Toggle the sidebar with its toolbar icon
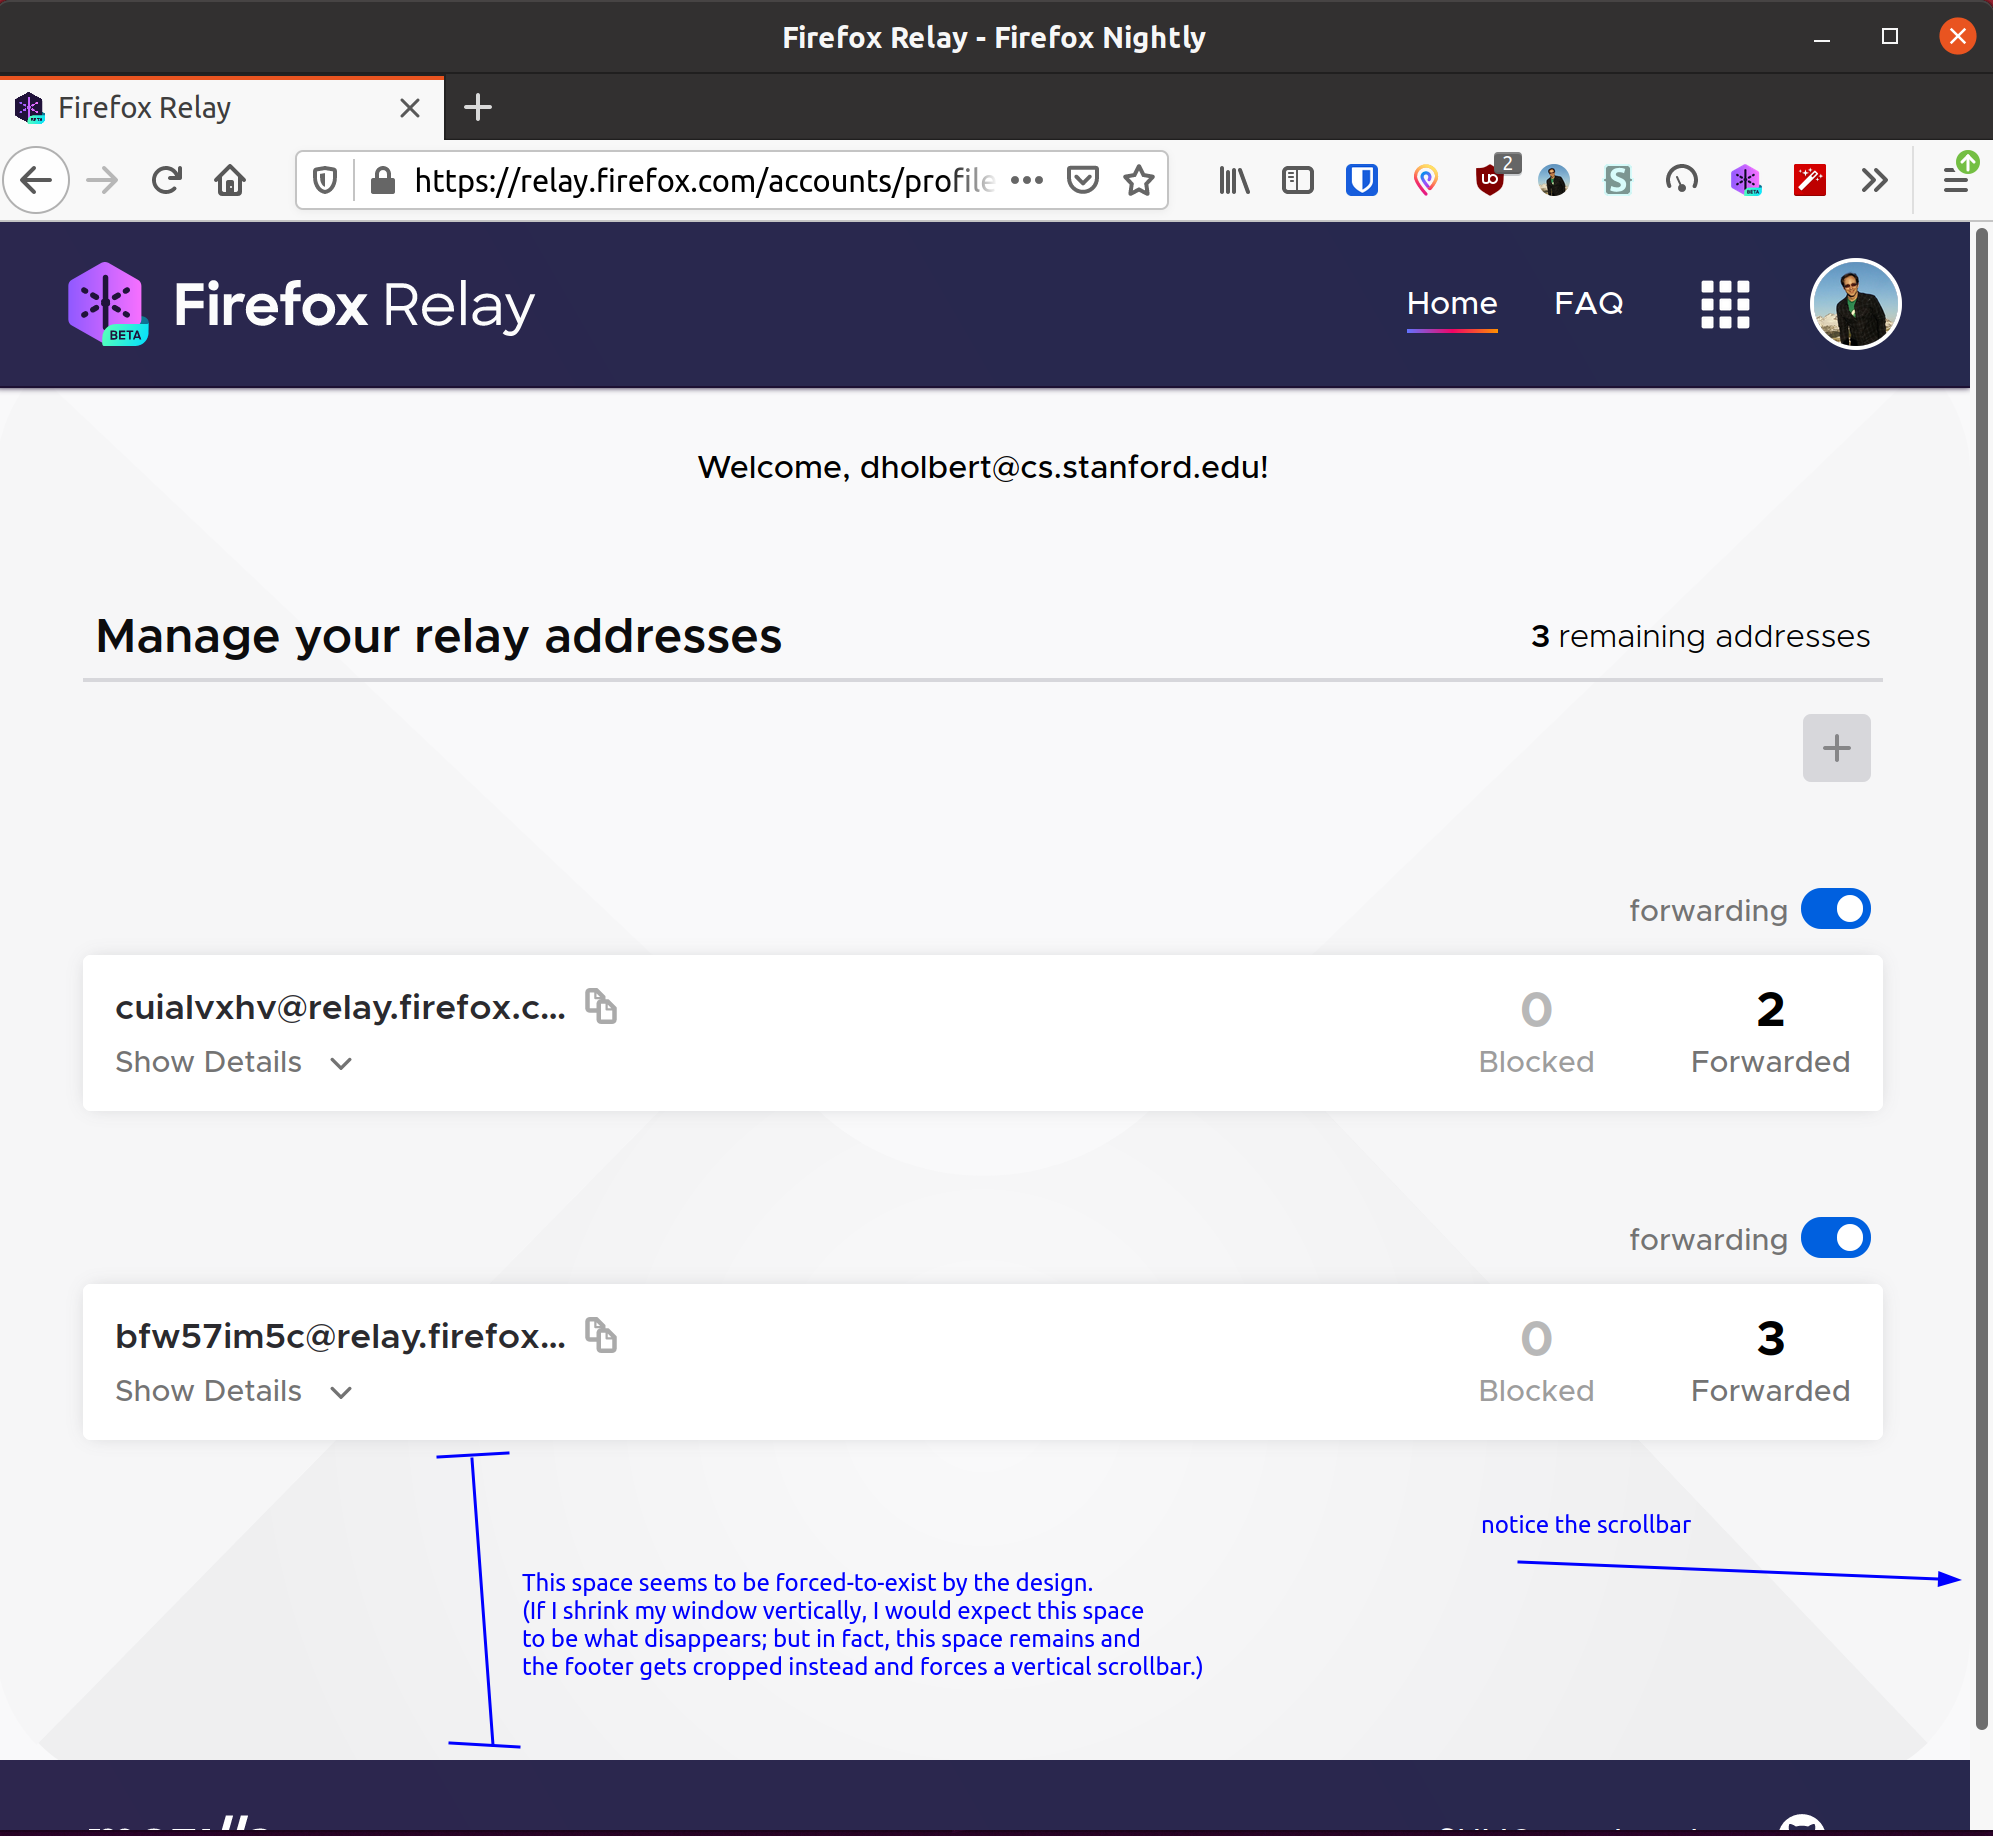 1297,180
